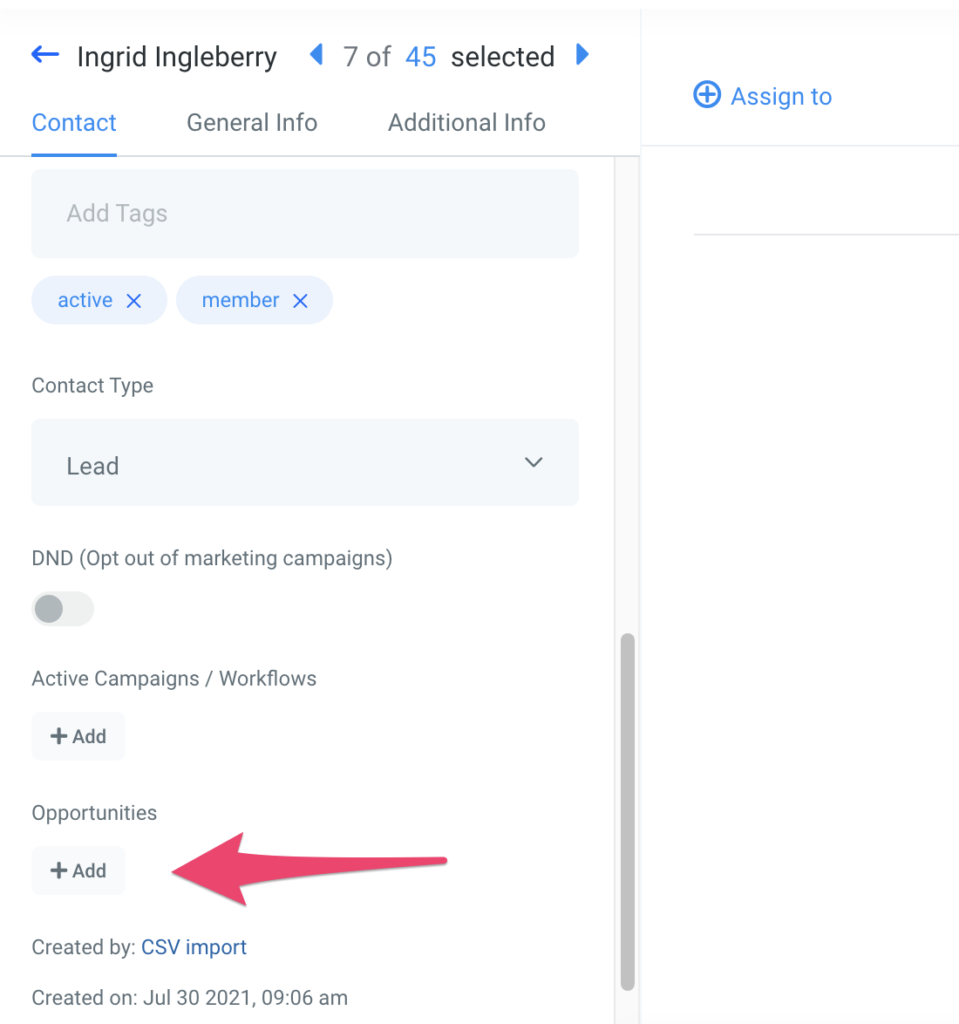
Task: Add a new Opportunity
Action: click(78, 871)
